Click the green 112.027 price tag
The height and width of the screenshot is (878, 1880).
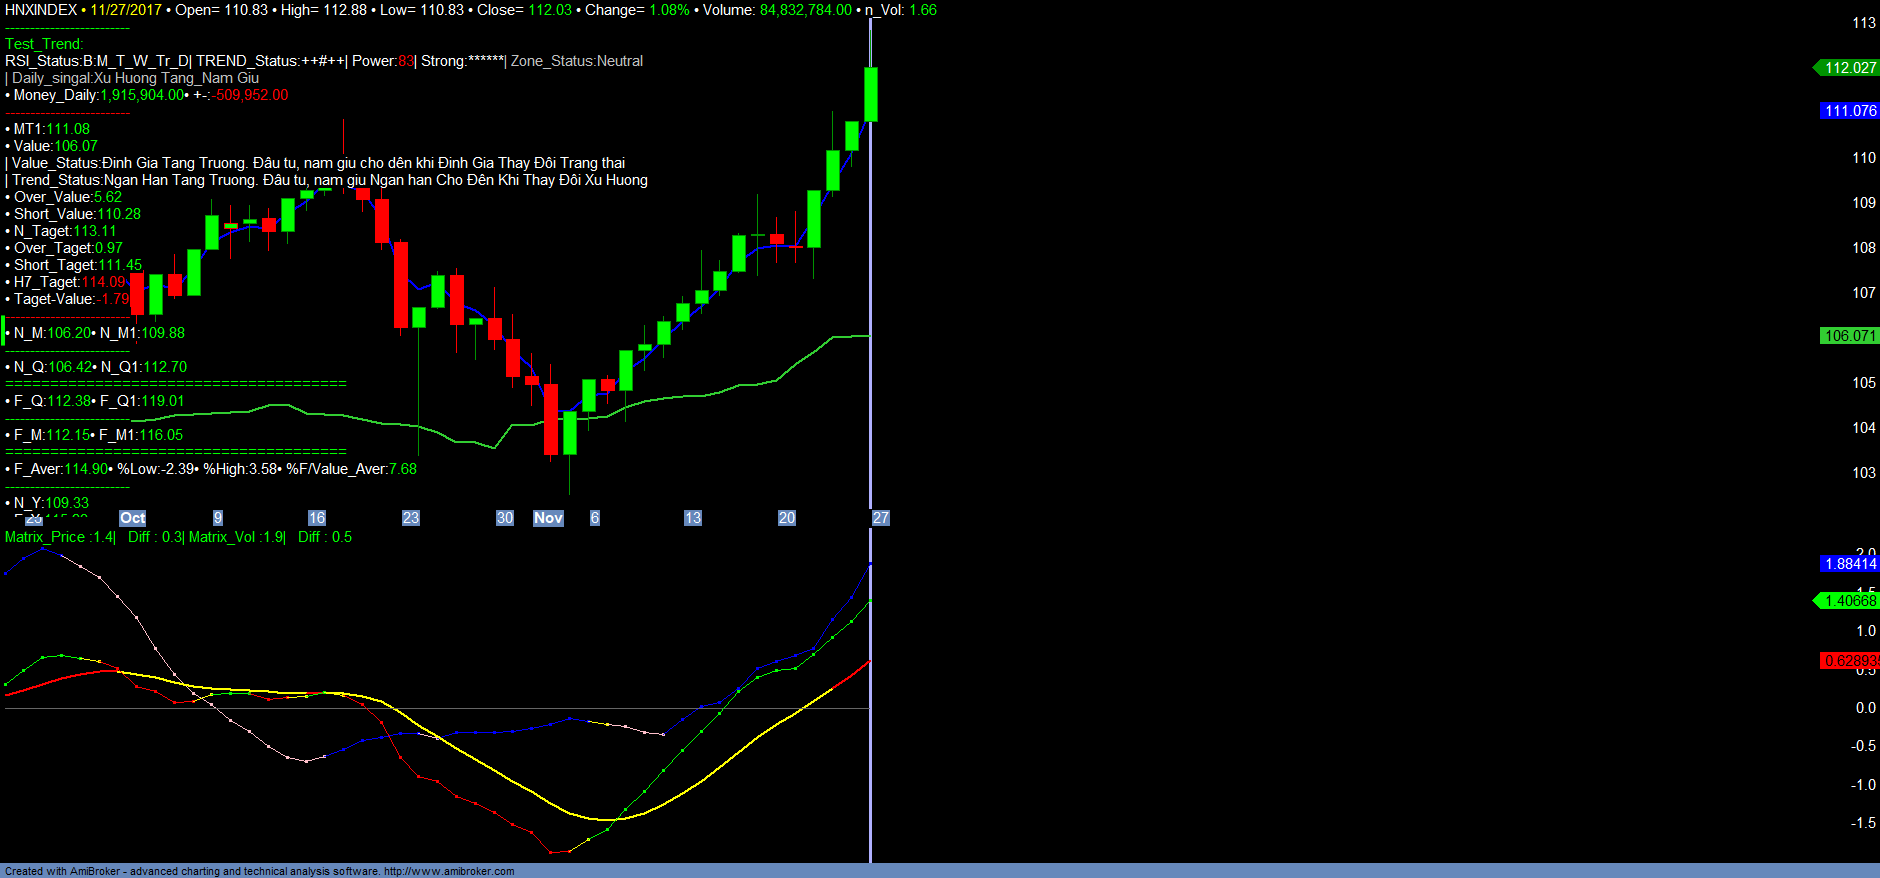(x=1849, y=68)
